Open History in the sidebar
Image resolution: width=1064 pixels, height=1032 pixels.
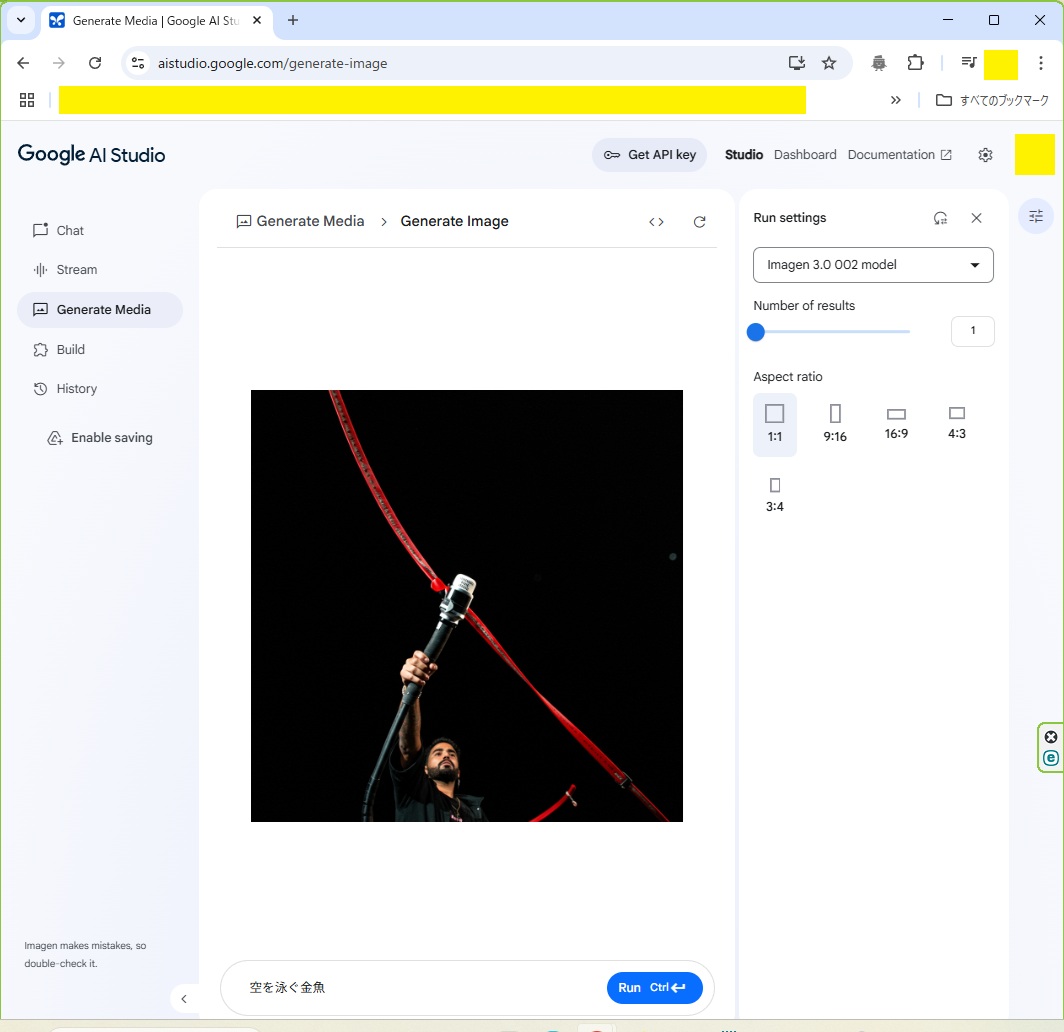(65, 389)
